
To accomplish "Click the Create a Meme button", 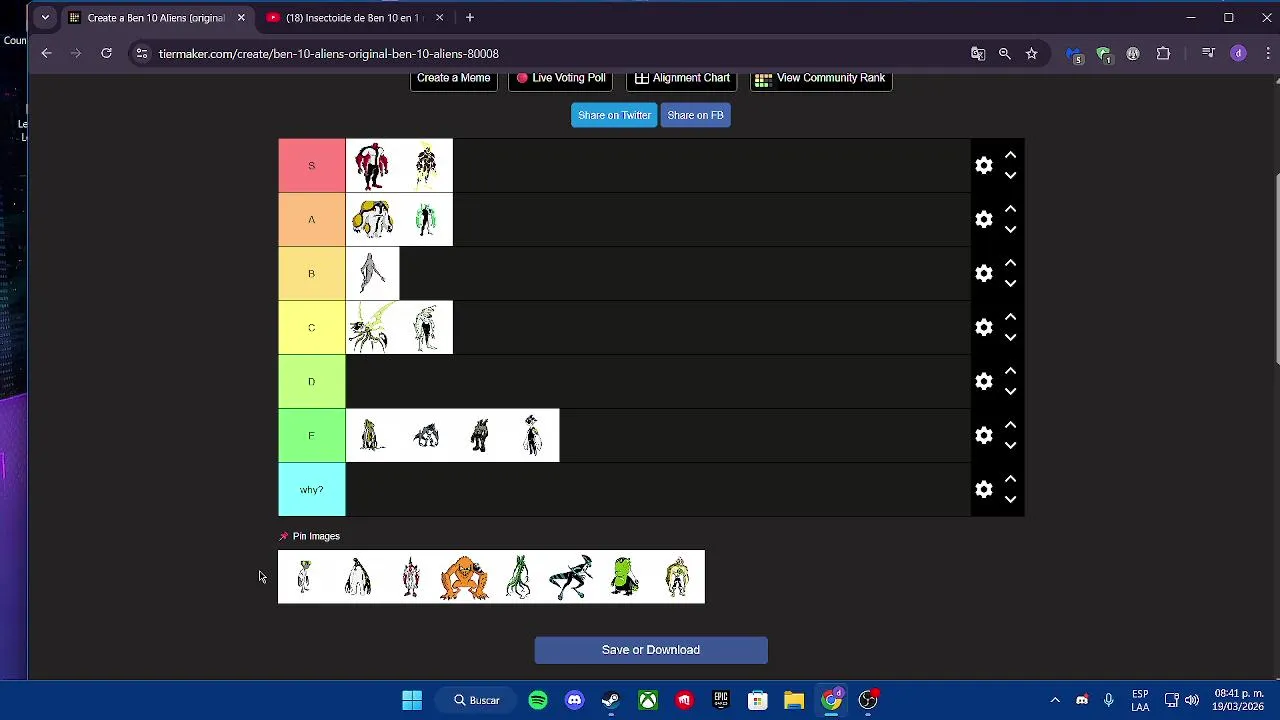I will point(454,78).
